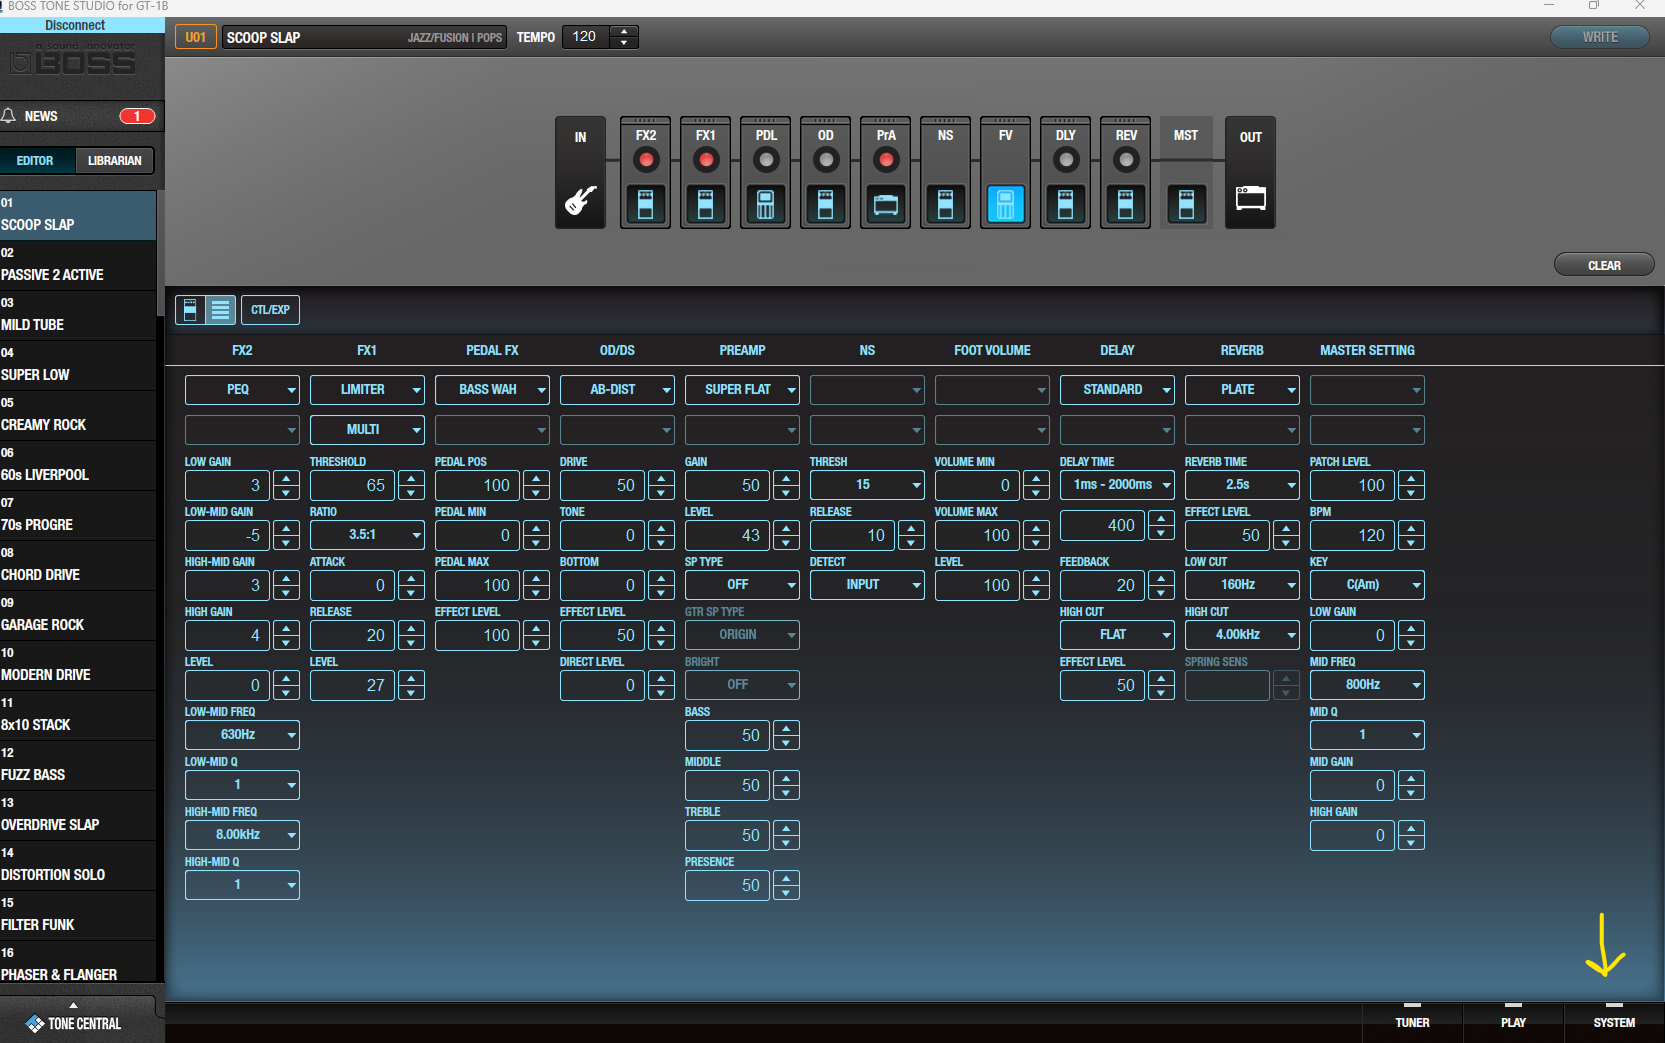Switch to the EDITOR tab
Image resolution: width=1665 pixels, height=1043 pixels.
(x=35, y=160)
